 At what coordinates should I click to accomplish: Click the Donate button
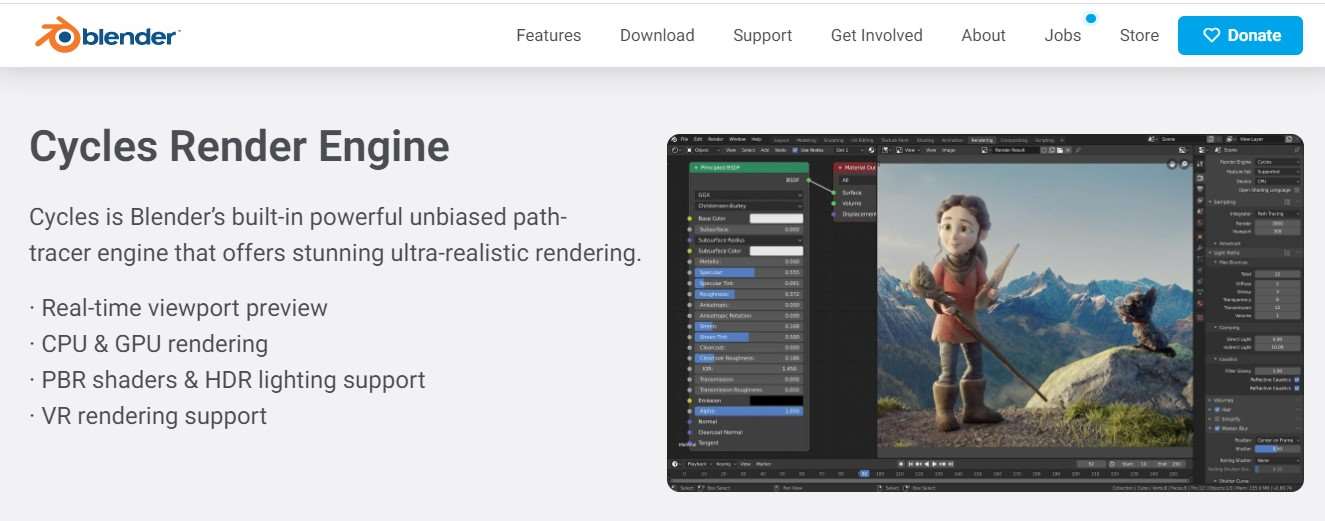pos(1240,35)
